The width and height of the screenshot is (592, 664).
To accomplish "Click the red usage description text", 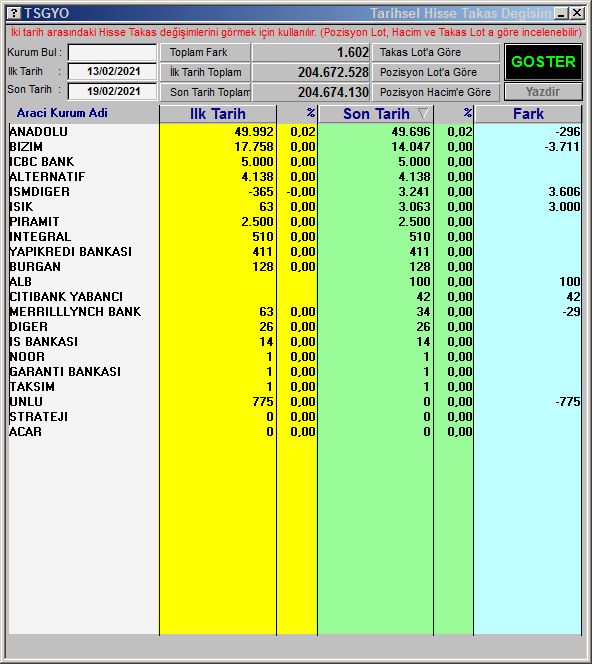I will [296, 33].
